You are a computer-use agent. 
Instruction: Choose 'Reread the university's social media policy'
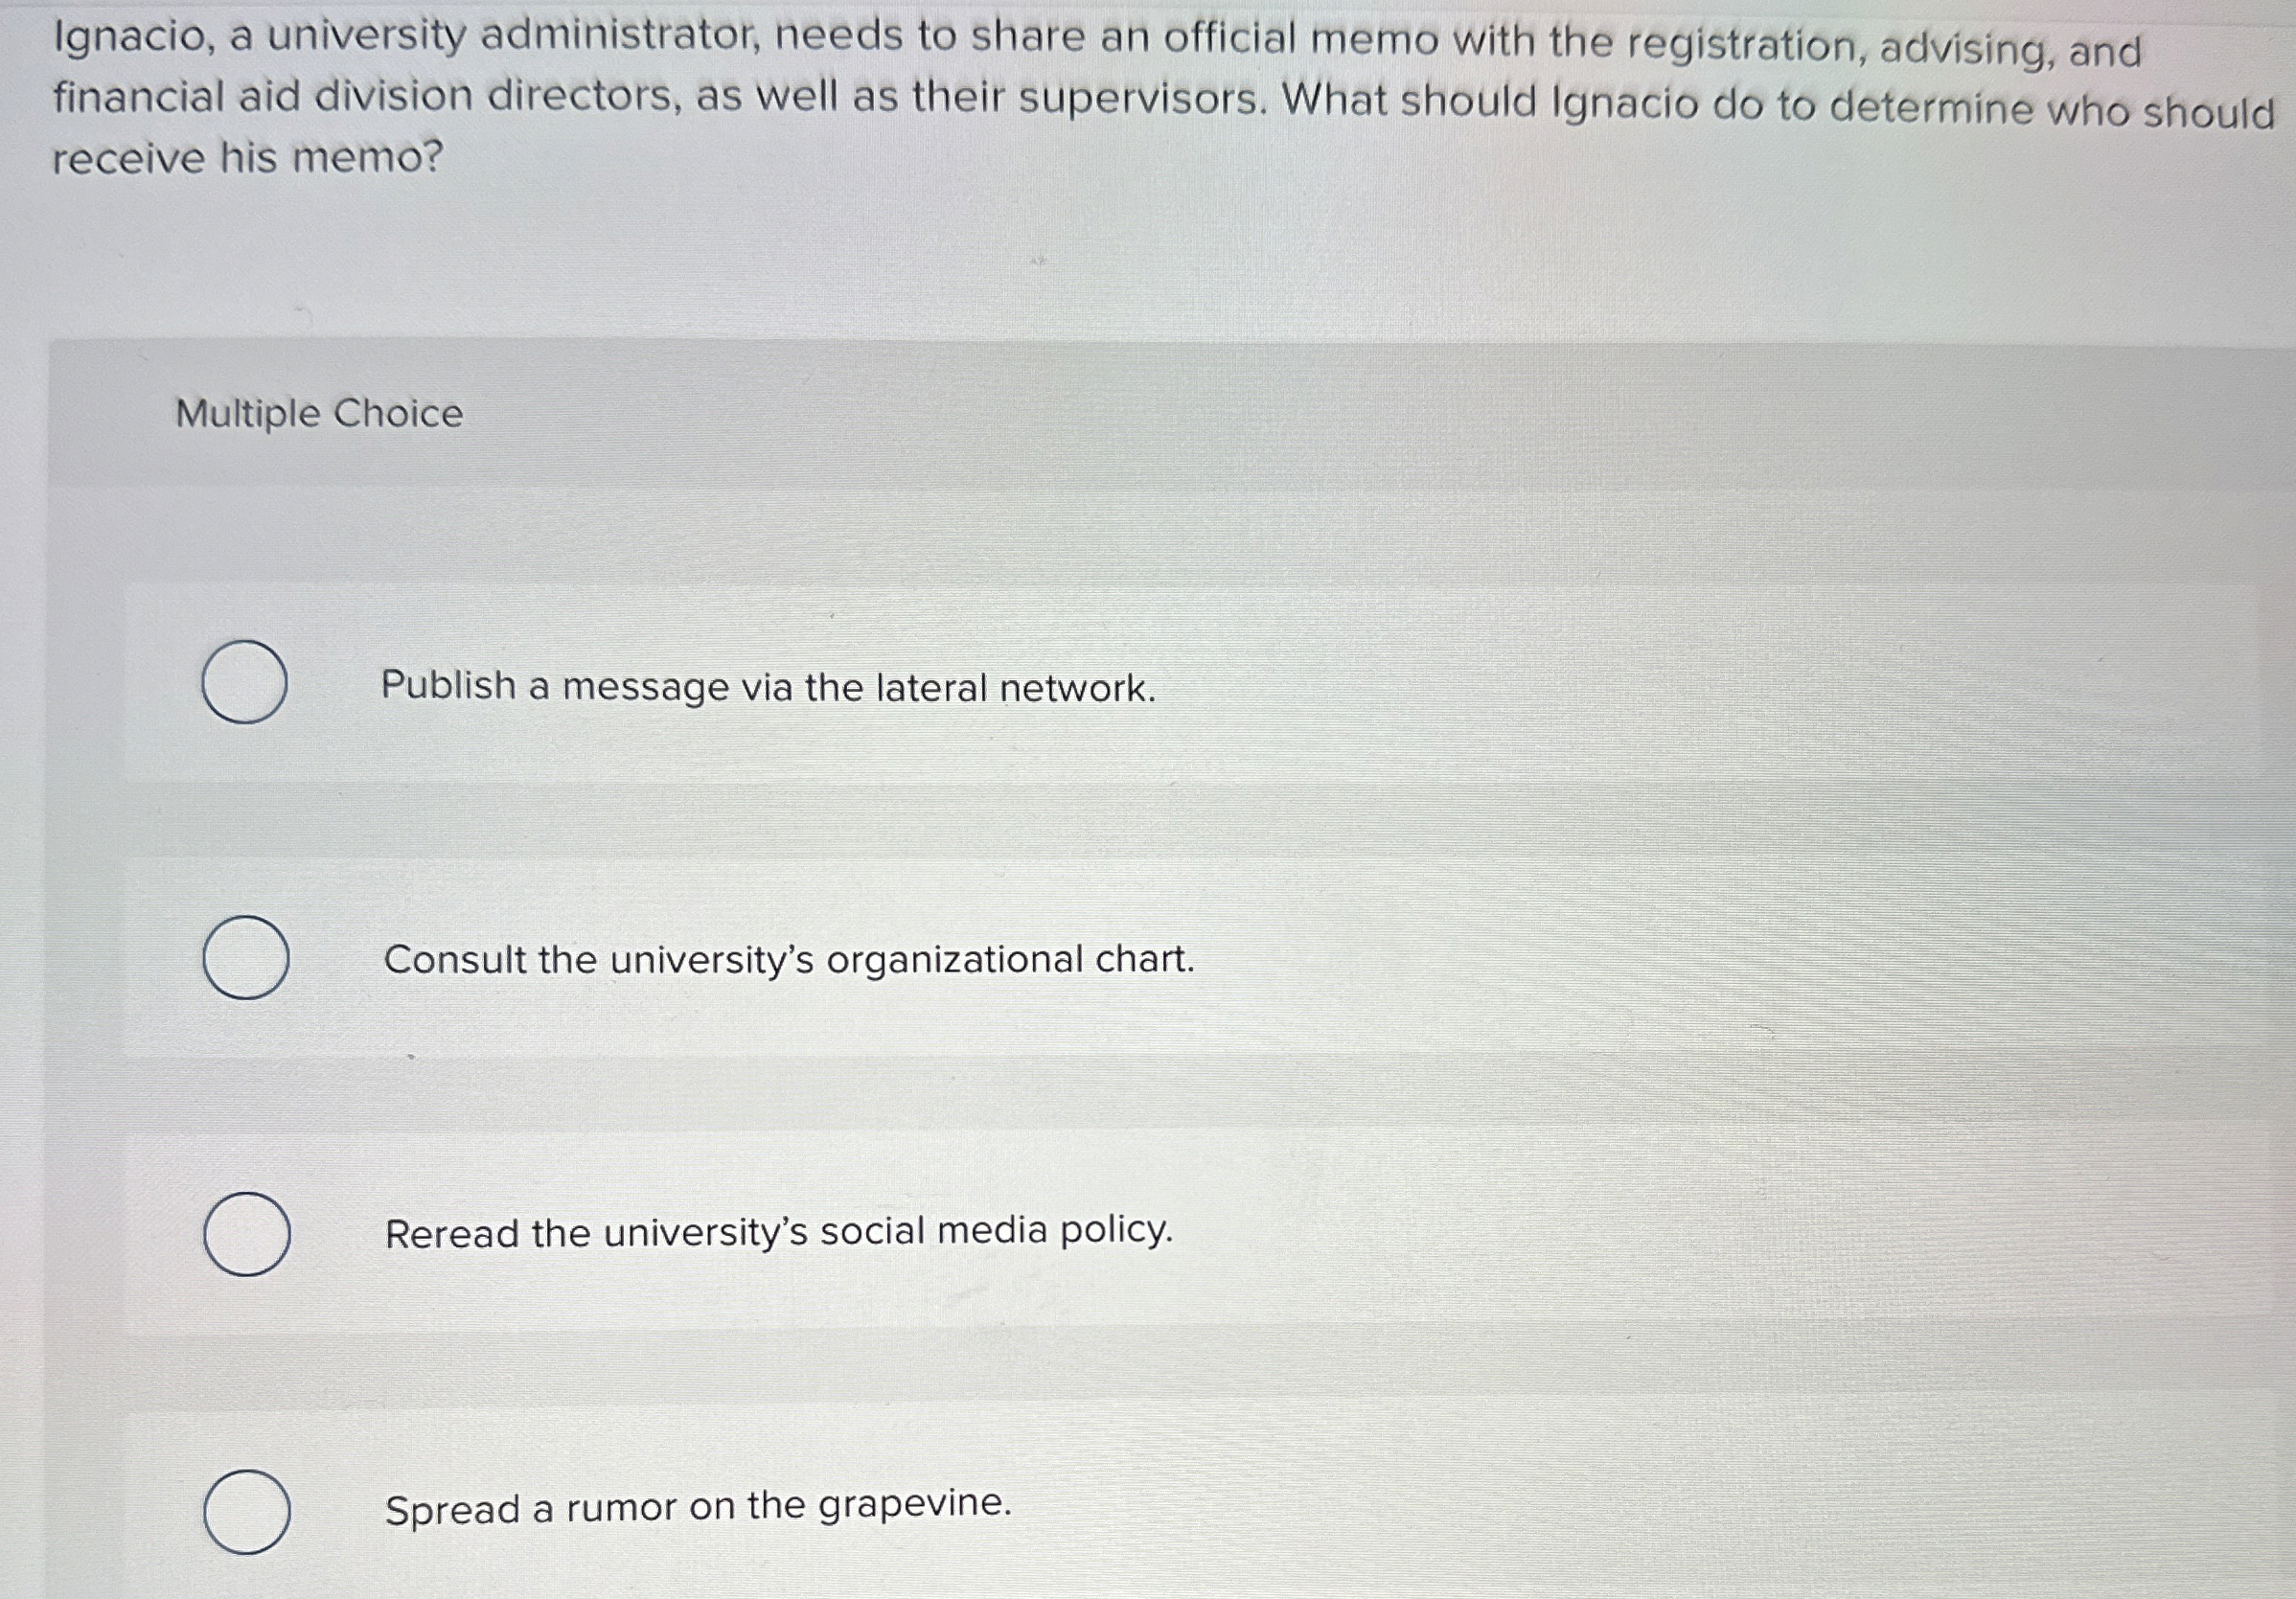tap(778, 1234)
